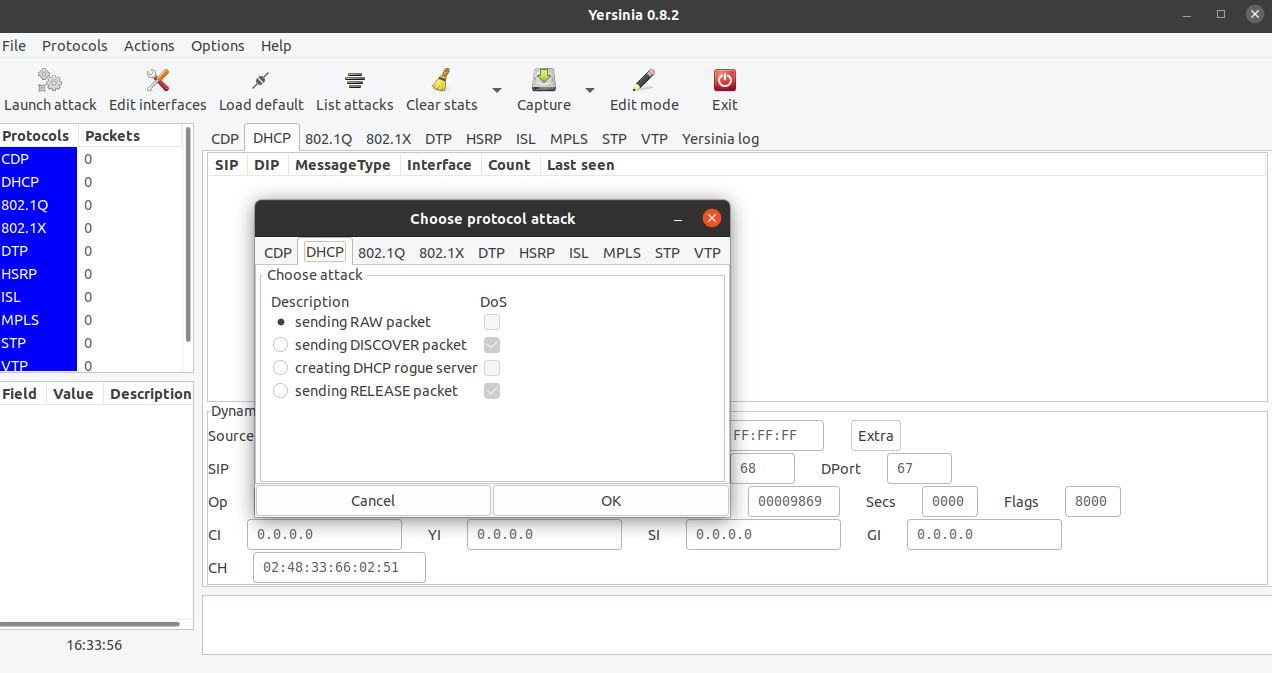
Task: Select DHCP row in Protocols list
Action: [90, 182]
